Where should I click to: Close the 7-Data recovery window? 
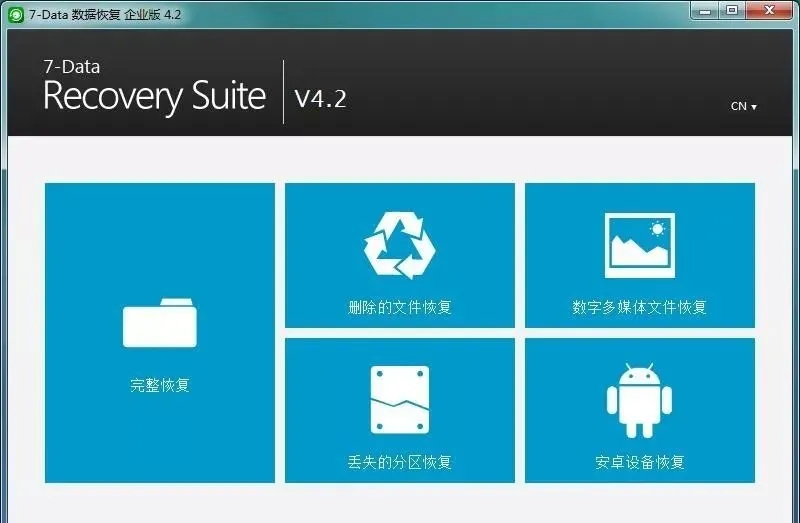click(x=771, y=10)
